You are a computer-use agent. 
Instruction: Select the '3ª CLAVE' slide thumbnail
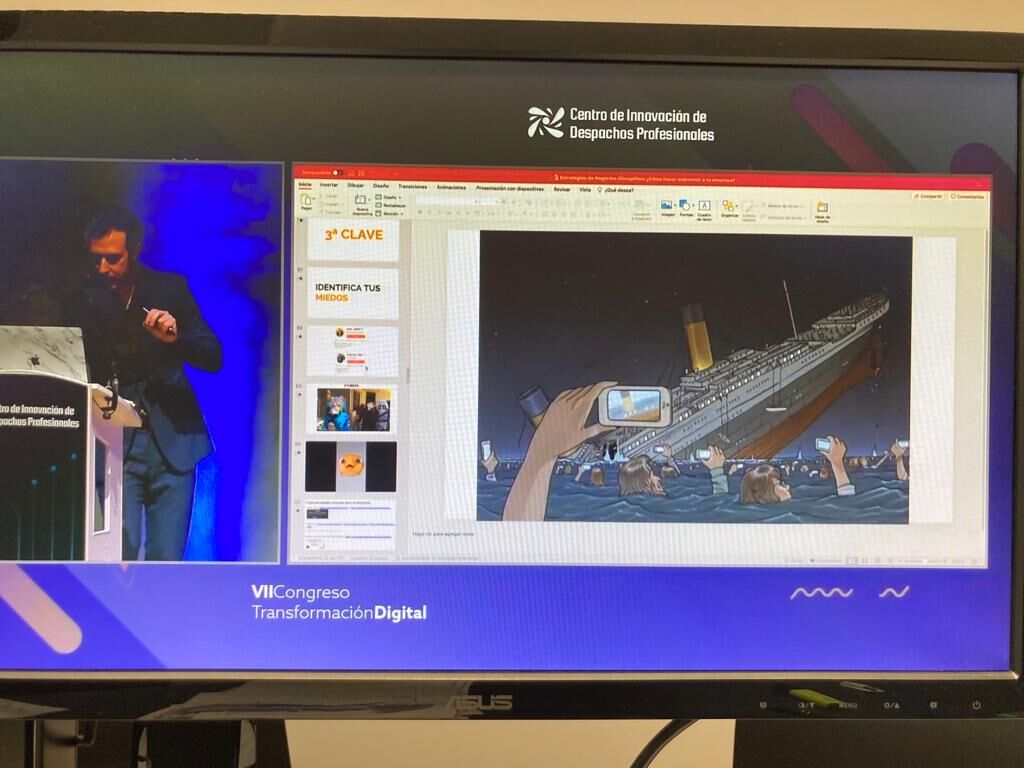pos(353,238)
